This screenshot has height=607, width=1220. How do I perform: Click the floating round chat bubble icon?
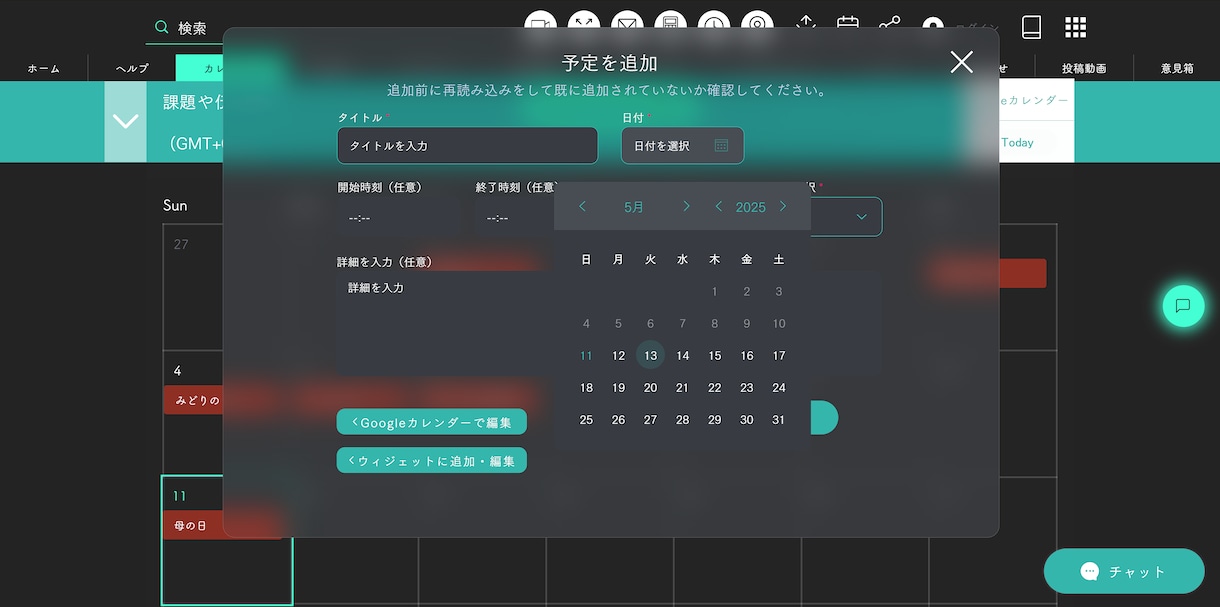pyautogui.click(x=1183, y=306)
